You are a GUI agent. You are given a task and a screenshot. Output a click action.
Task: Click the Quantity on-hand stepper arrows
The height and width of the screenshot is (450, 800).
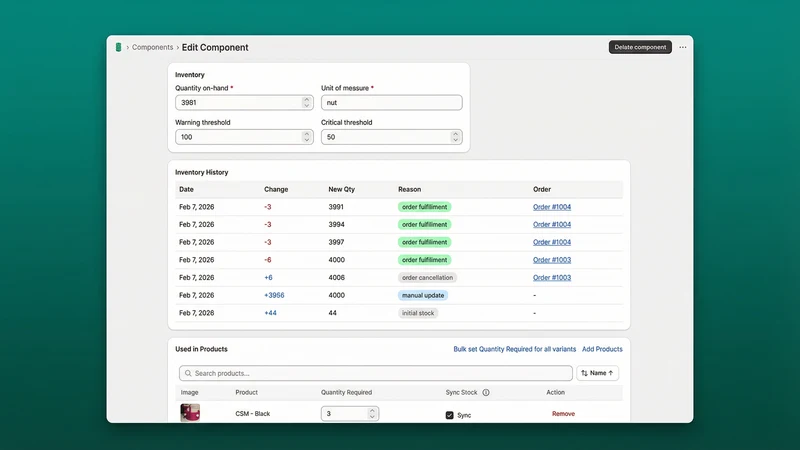pos(306,103)
